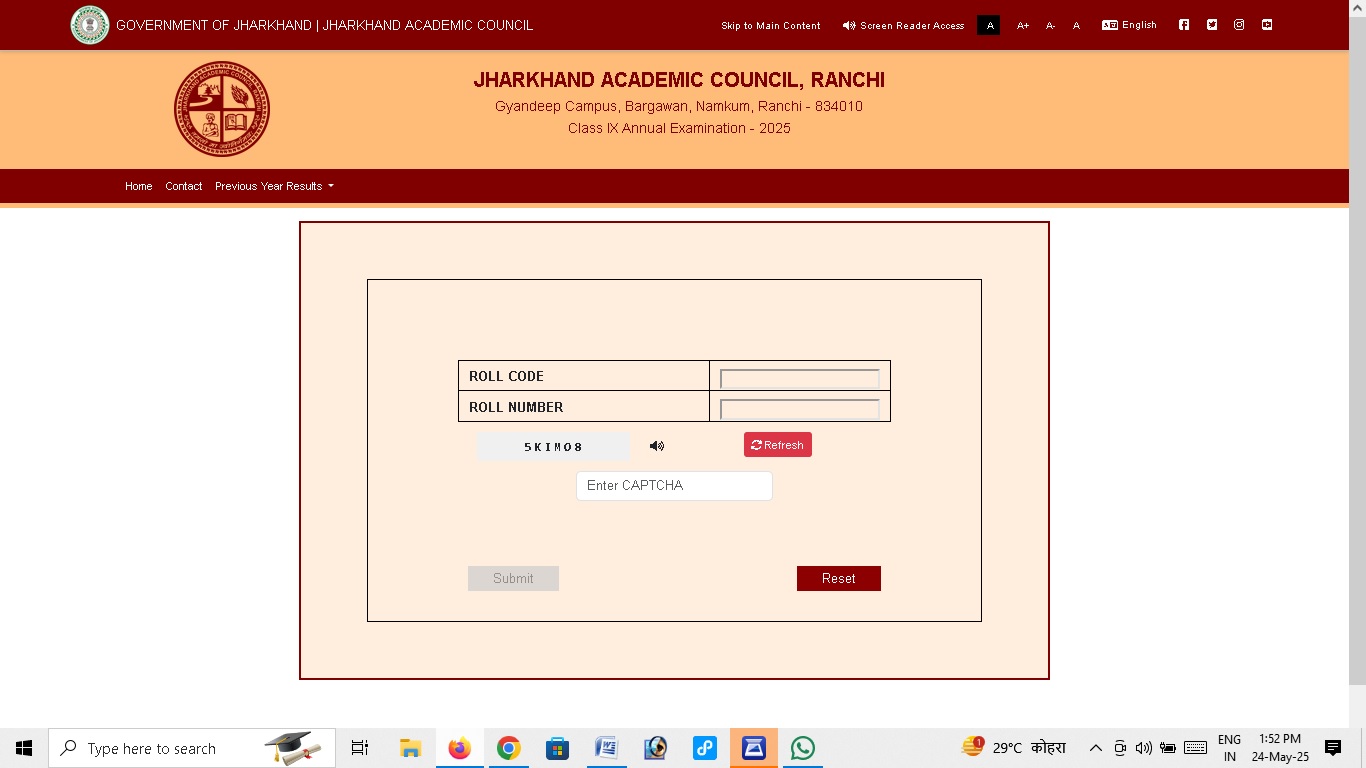The image size is (1366, 768).
Task: Show hidden system tray icons
Action: point(1096,748)
